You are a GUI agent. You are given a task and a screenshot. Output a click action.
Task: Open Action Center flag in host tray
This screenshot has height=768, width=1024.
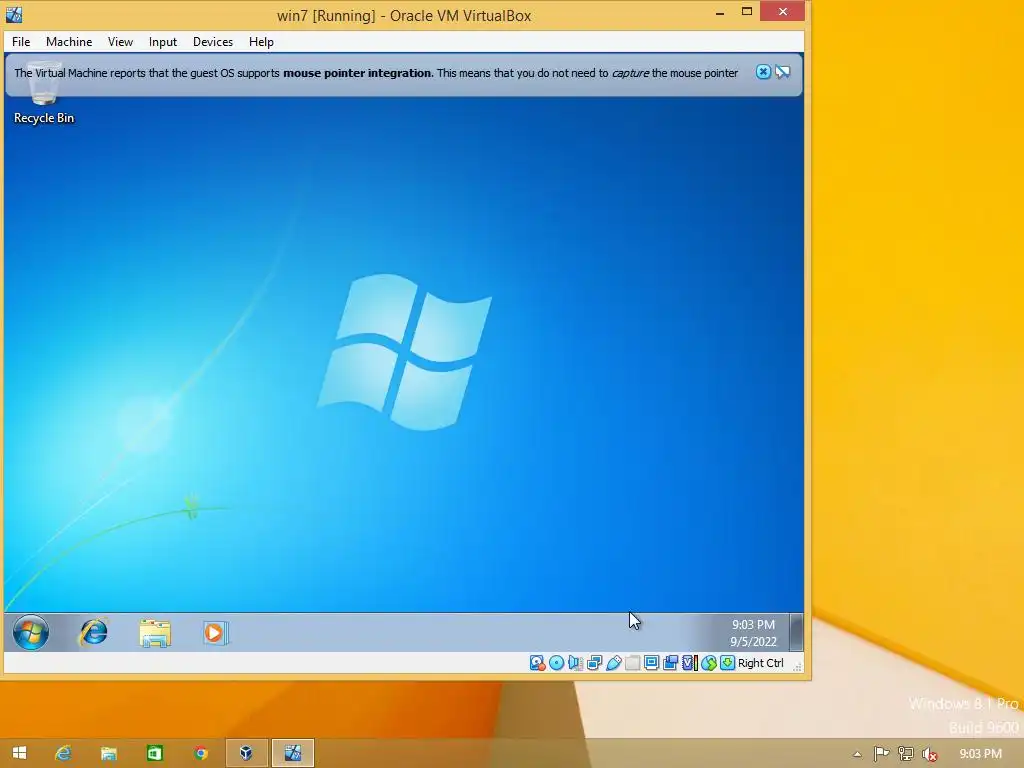click(x=881, y=754)
